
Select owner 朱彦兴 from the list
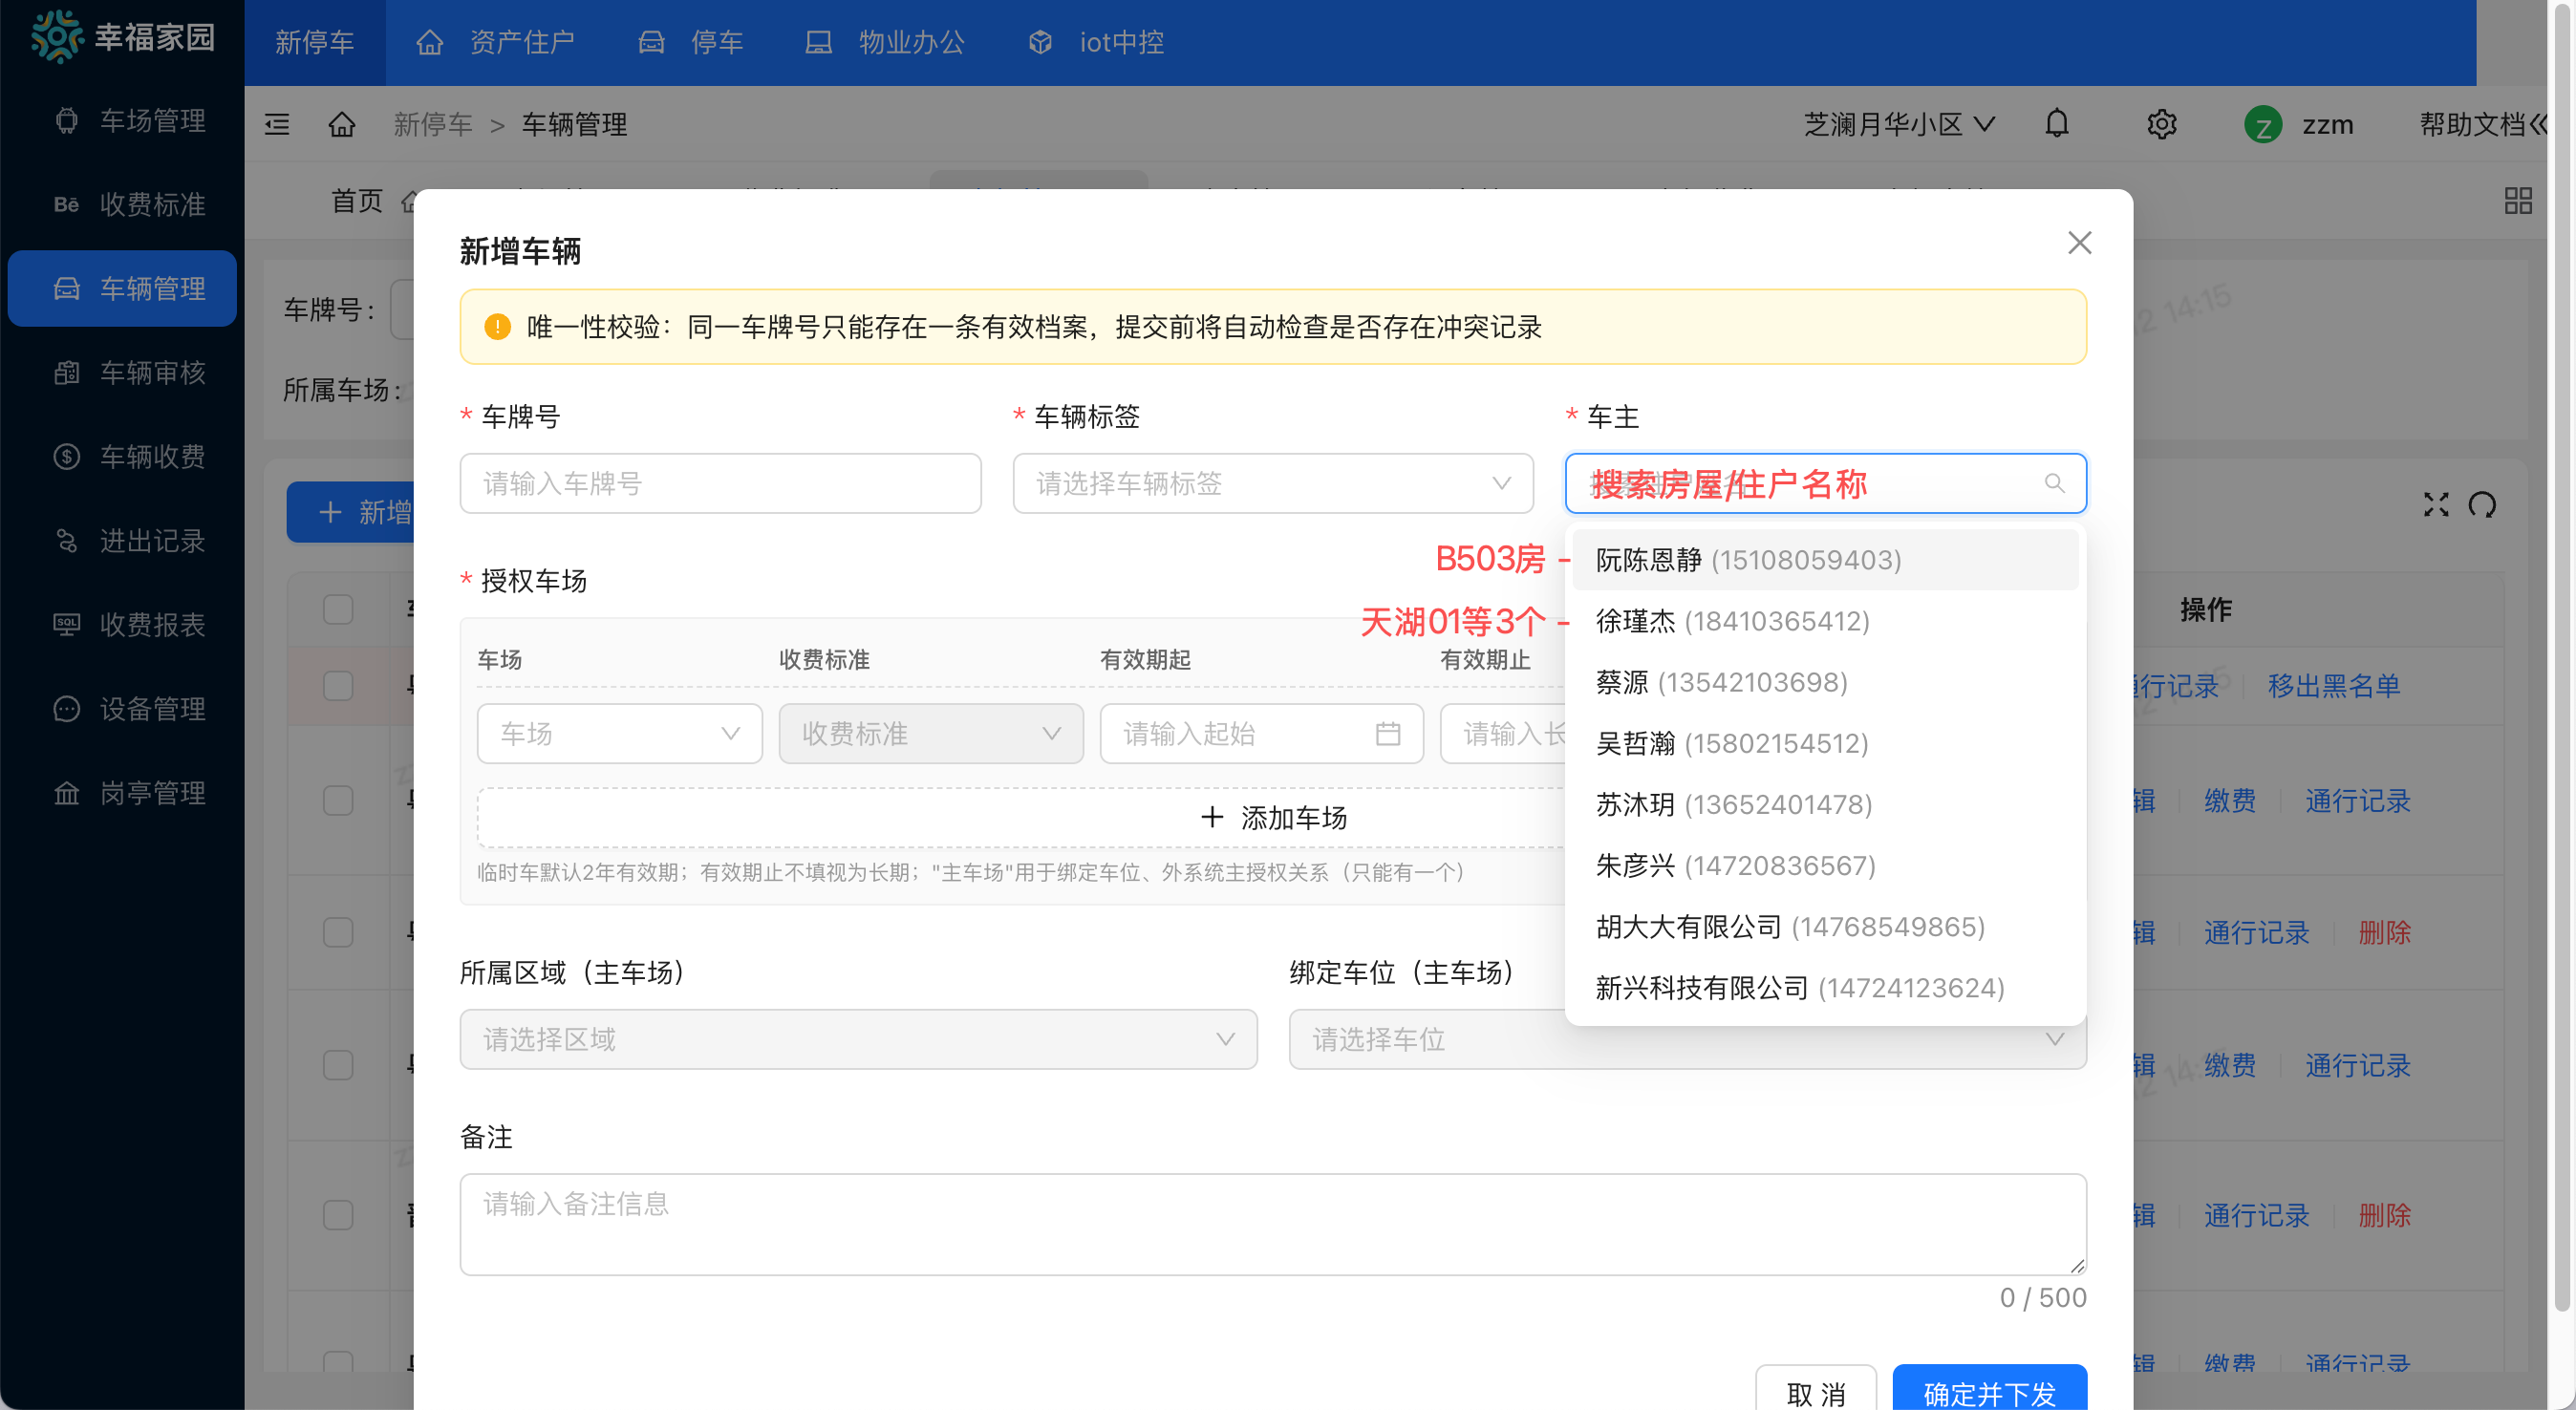point(1825,865)
